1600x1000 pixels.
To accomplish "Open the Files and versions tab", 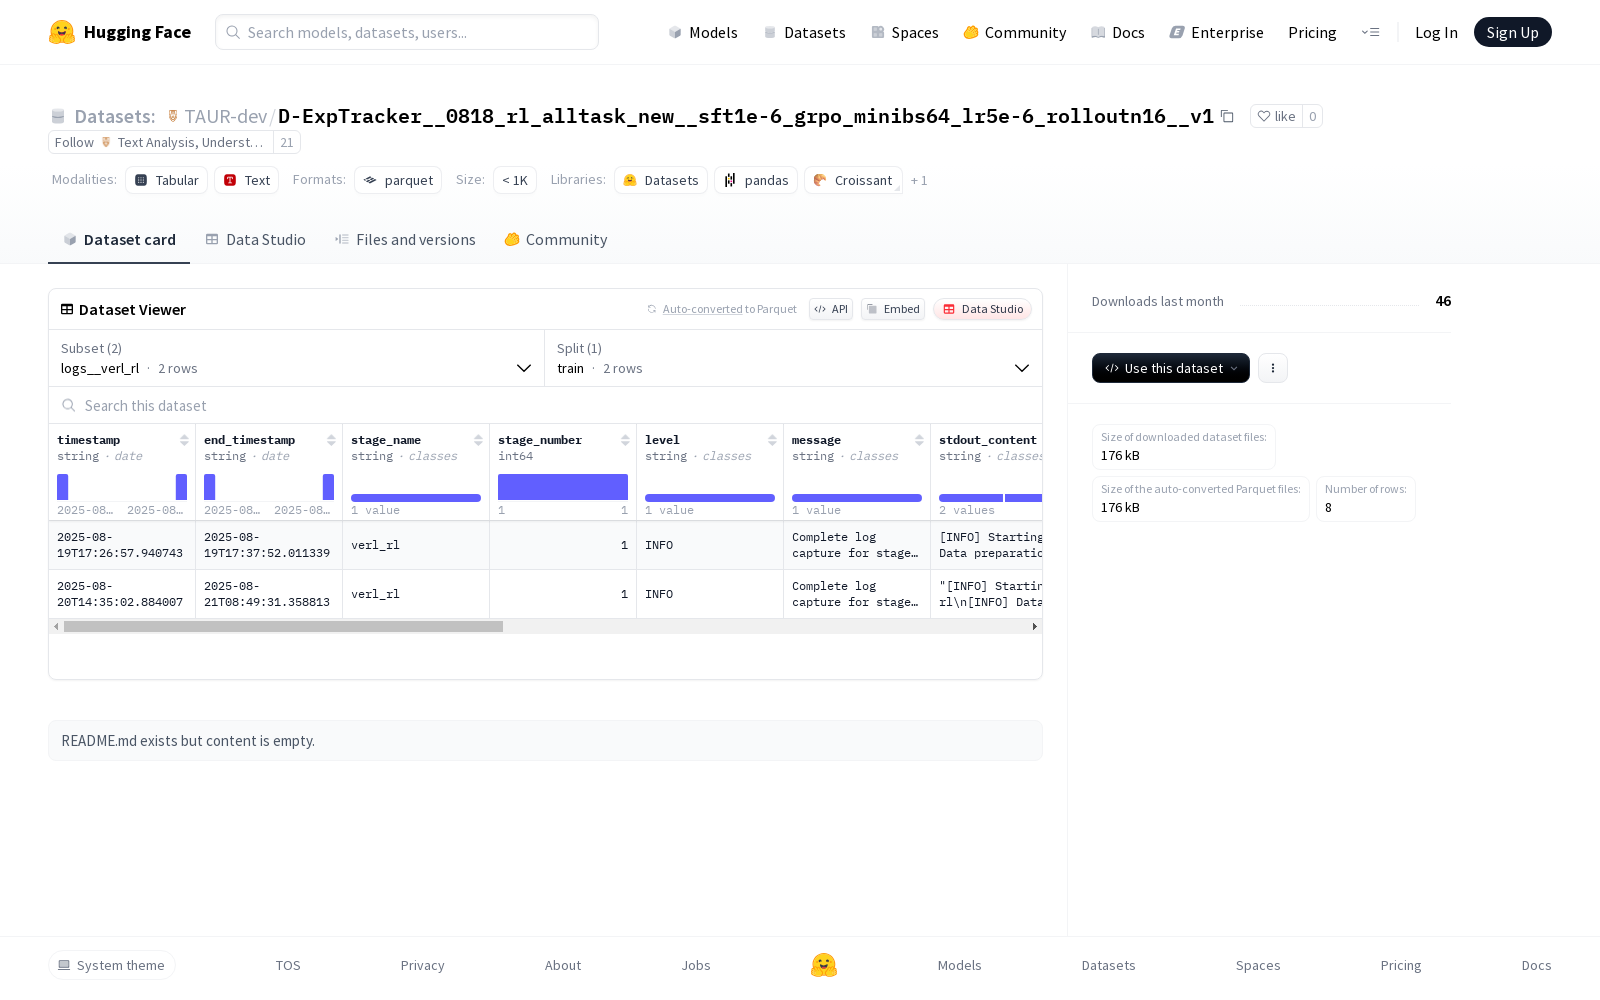I will pyautogui.click(x=405, y=240).
